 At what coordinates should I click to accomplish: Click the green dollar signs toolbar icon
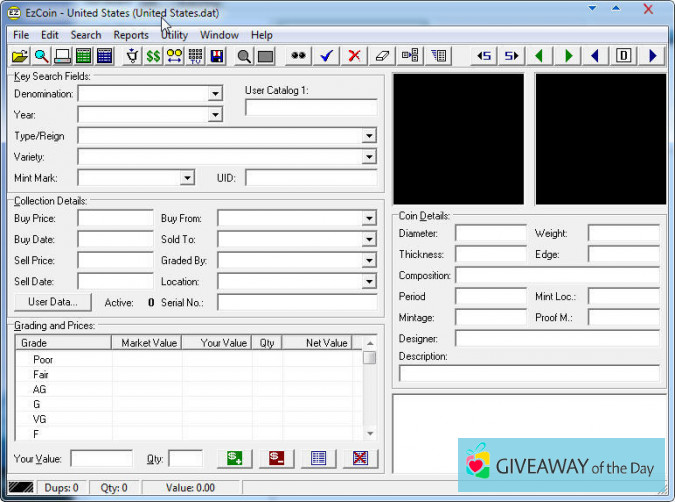pos(153,56)
